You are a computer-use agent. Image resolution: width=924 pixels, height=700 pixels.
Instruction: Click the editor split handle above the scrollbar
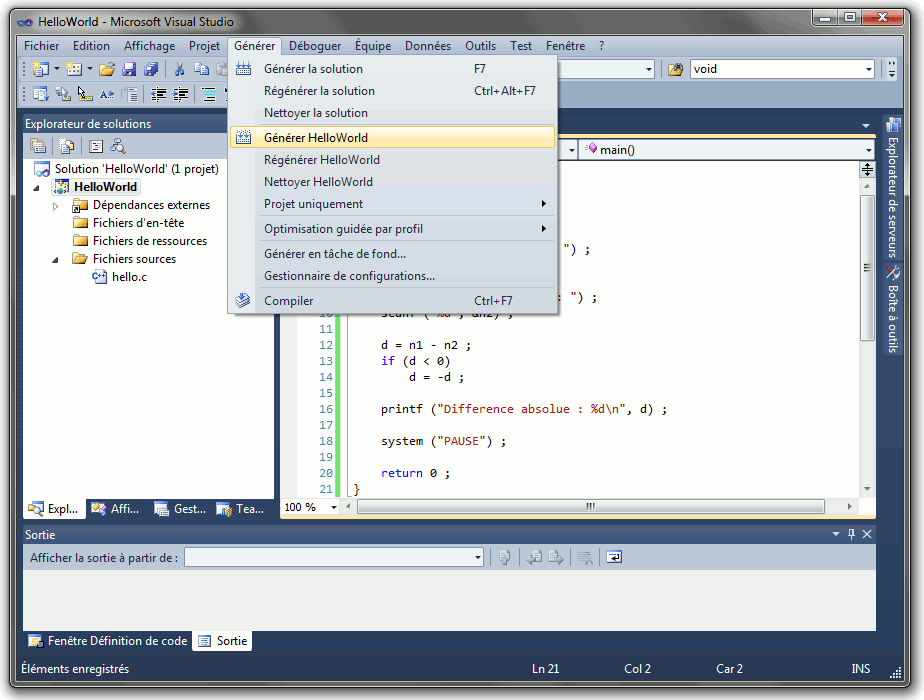867,170
